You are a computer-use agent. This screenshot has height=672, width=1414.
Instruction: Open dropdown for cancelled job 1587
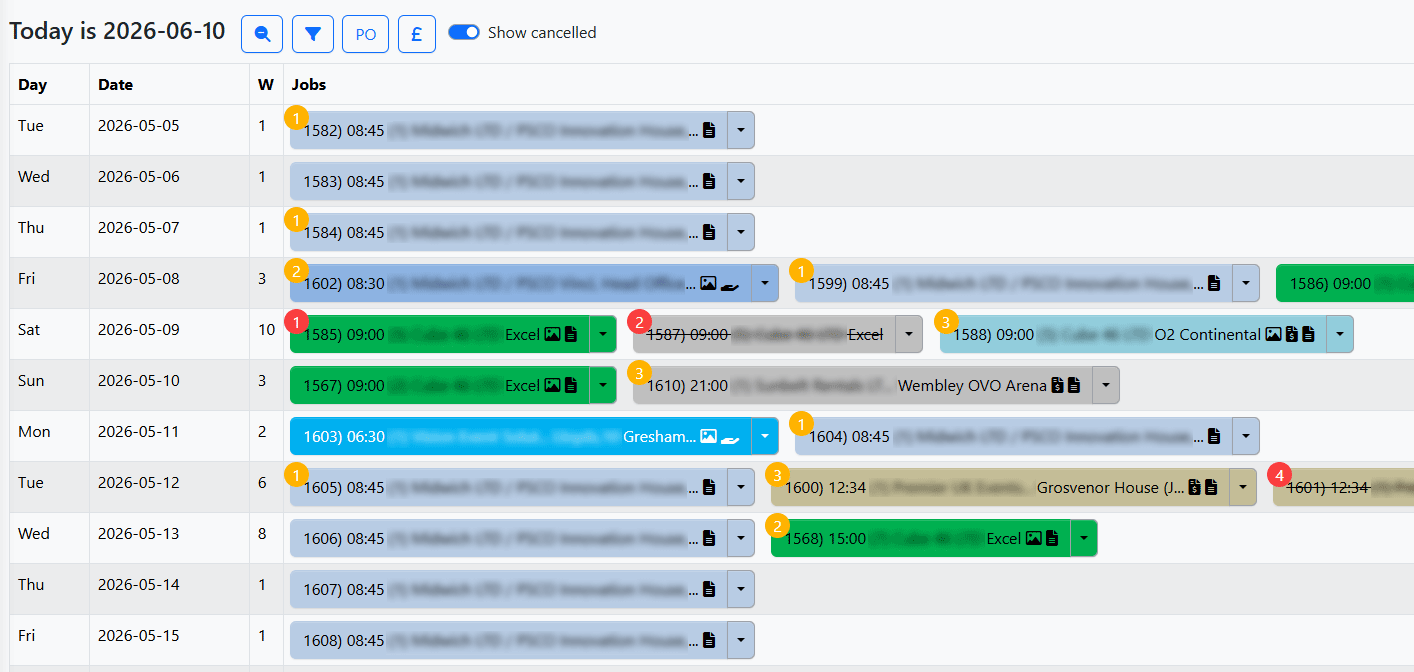click(908, 334)
